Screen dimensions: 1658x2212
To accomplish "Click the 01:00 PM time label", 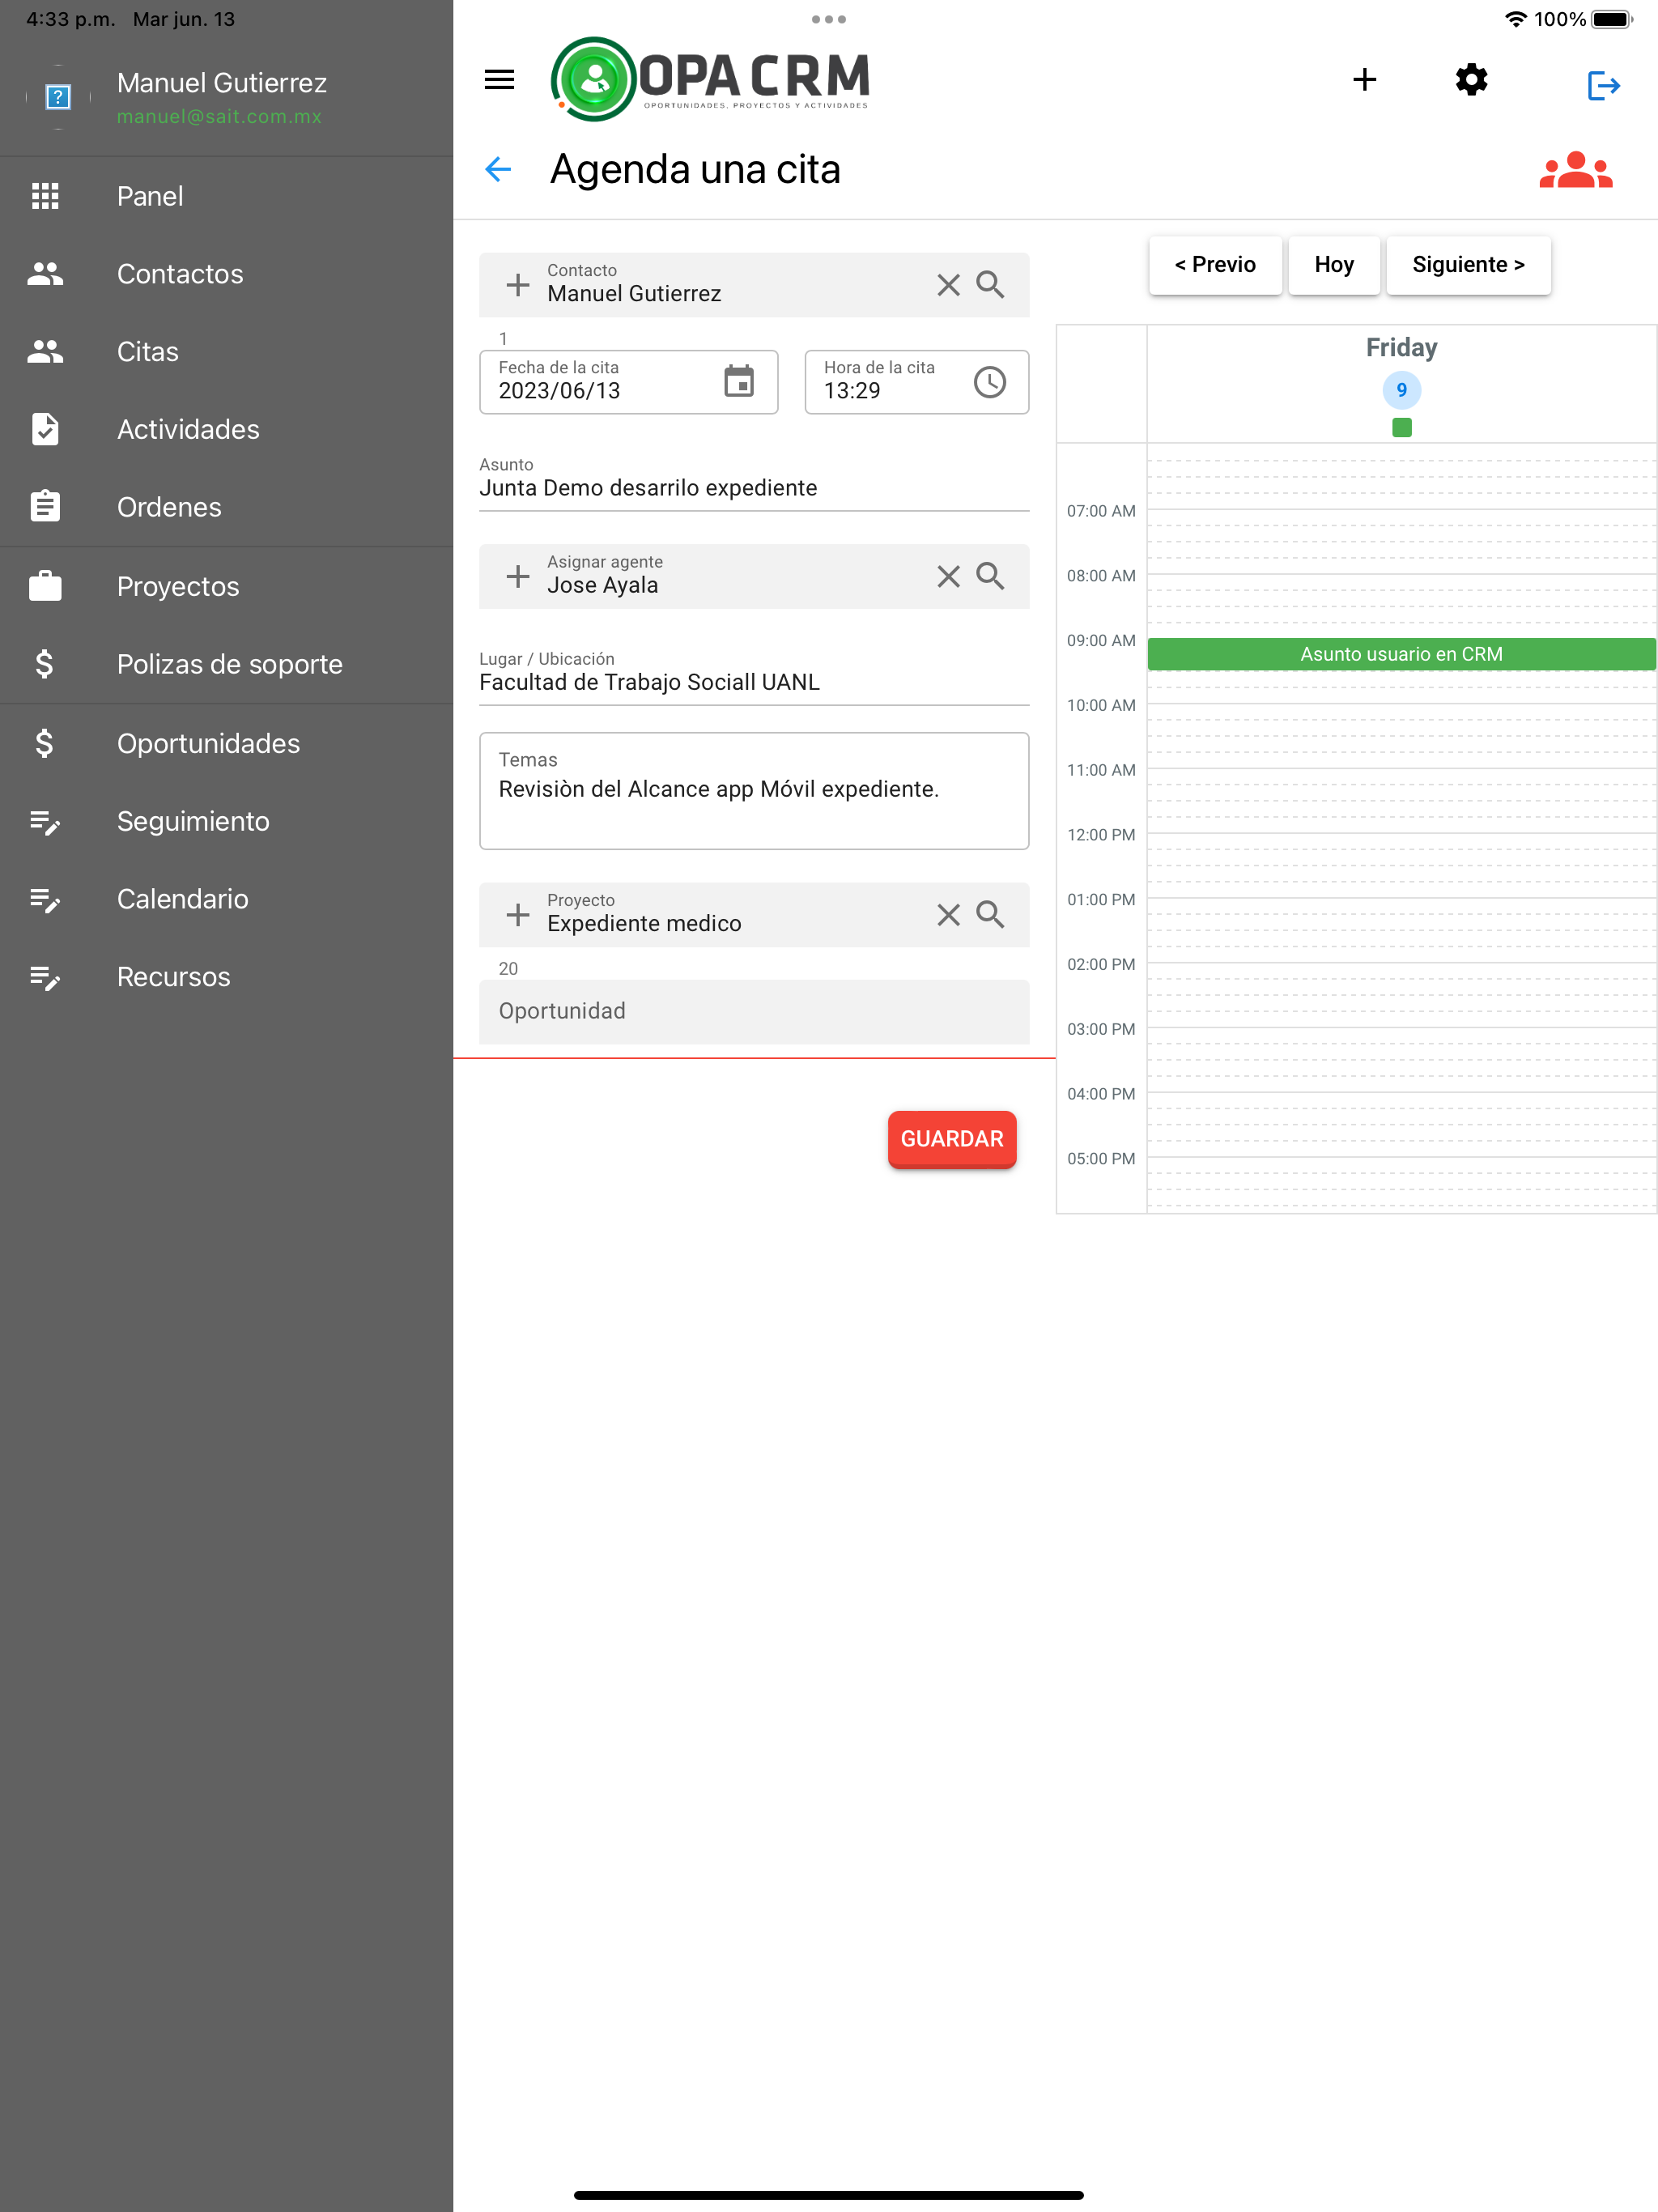I will pyautogui.click(x=1101, y=899).
